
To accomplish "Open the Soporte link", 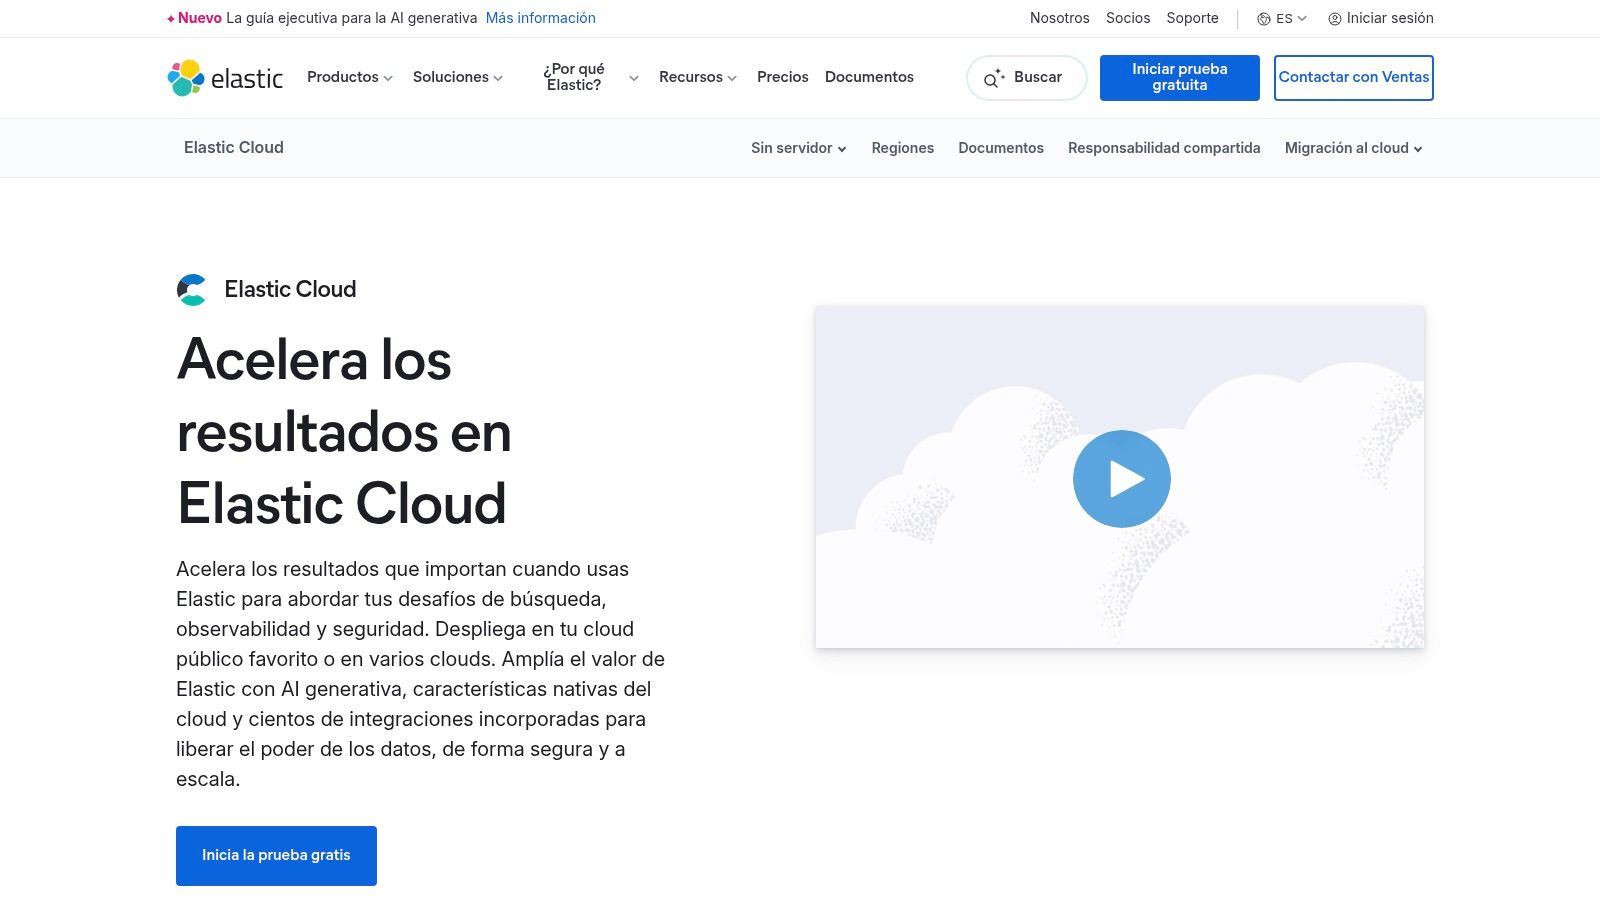I will [x=1192, y=18].
